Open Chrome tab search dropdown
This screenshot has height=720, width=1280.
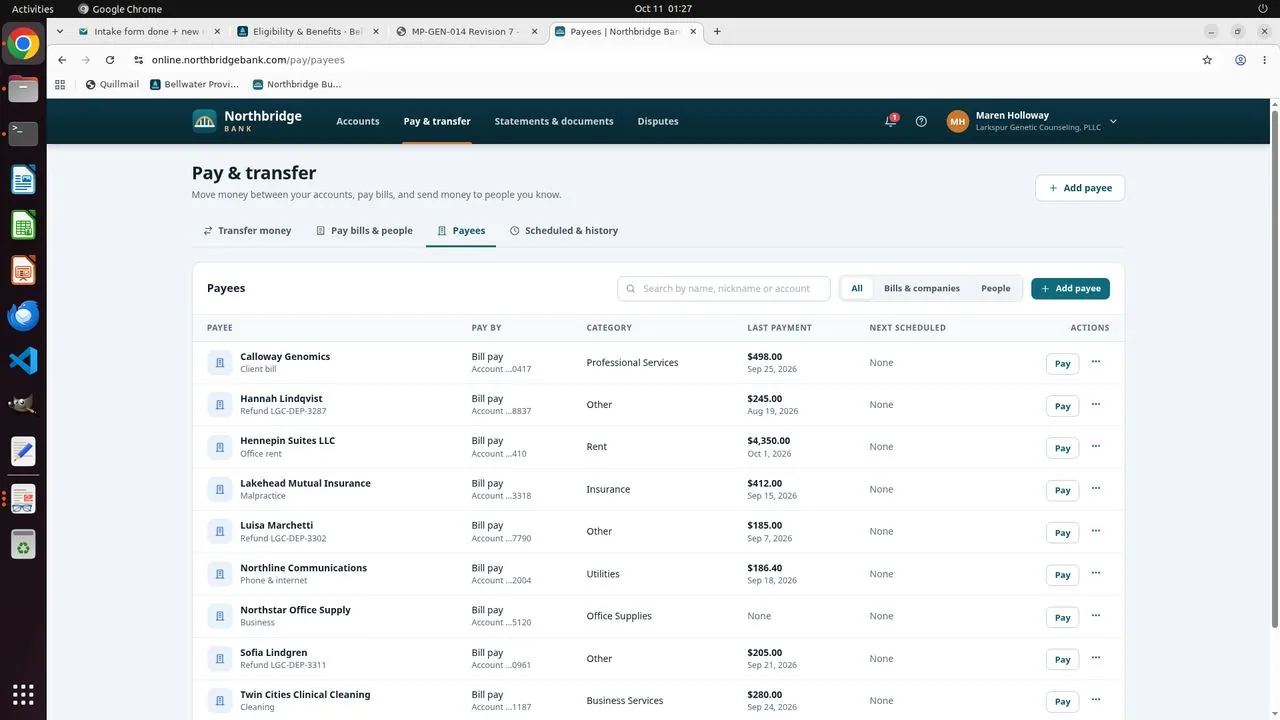pyautogui.click(x=60, y=31)
